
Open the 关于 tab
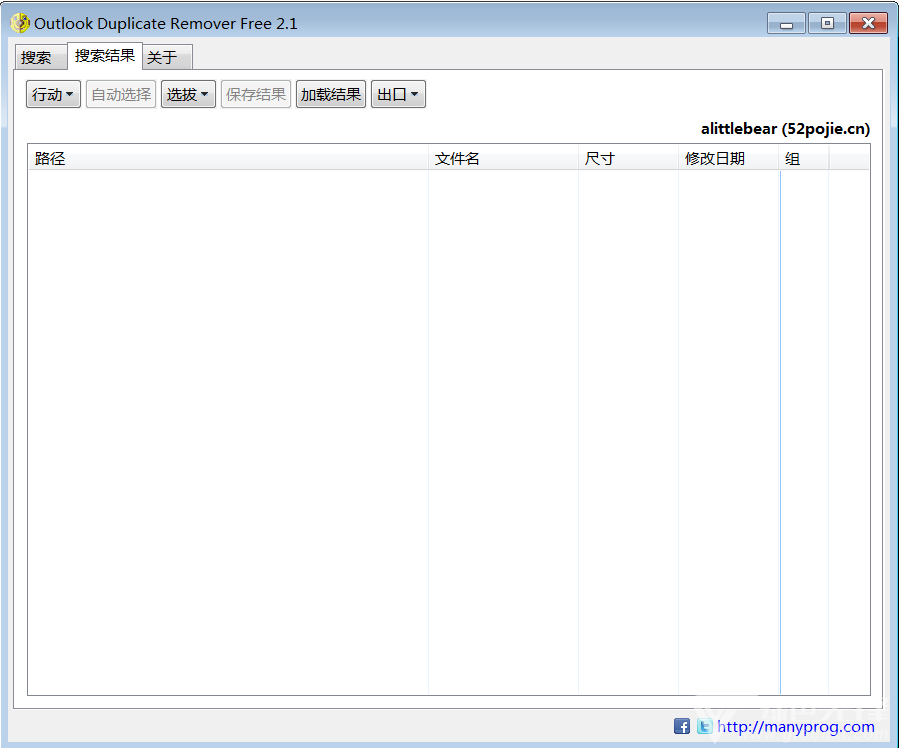pos(167,57)
